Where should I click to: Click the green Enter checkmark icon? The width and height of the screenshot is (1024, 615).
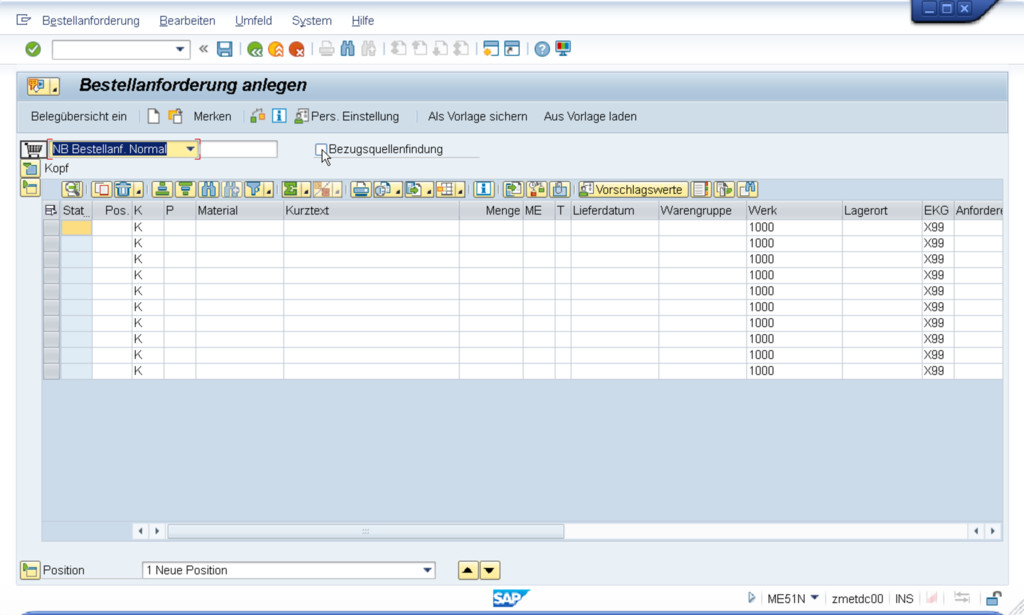(x=33, y=49)
